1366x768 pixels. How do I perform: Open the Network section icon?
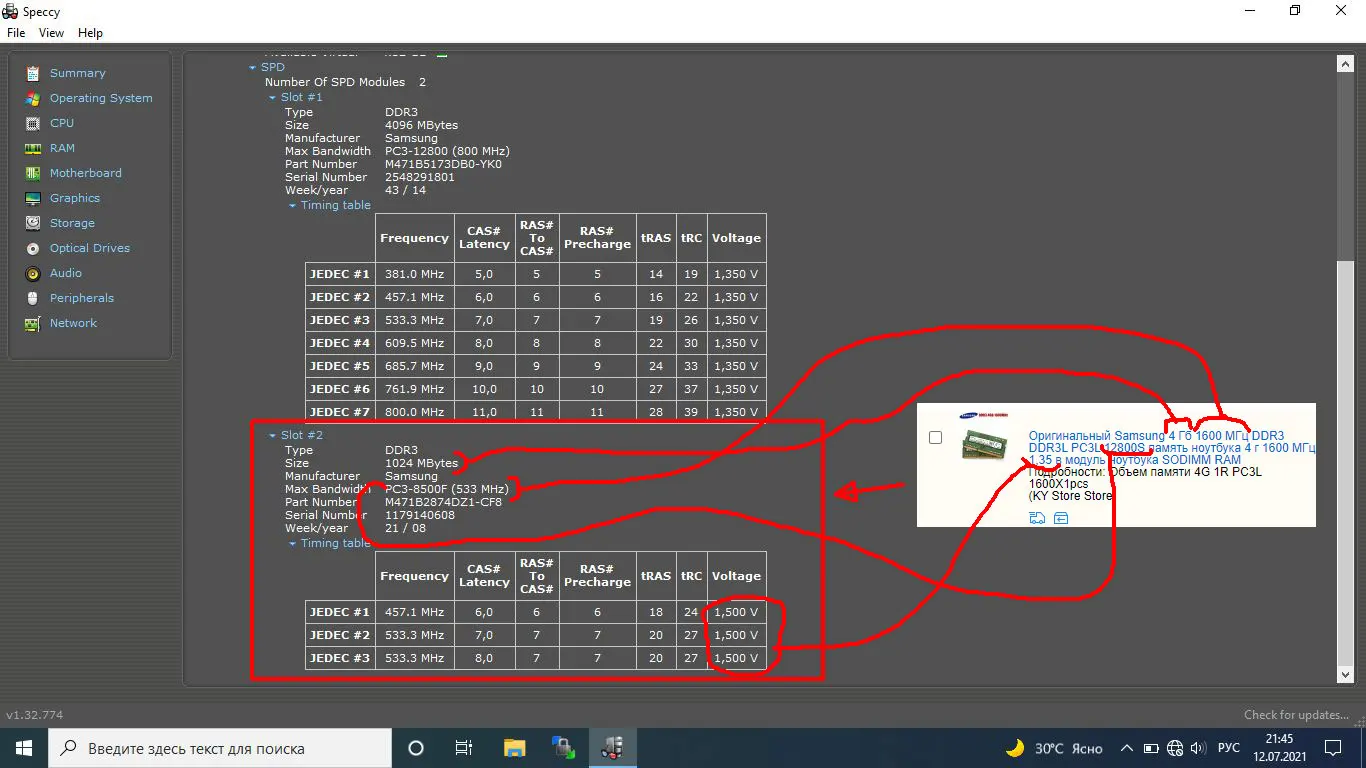coord(33,323)
